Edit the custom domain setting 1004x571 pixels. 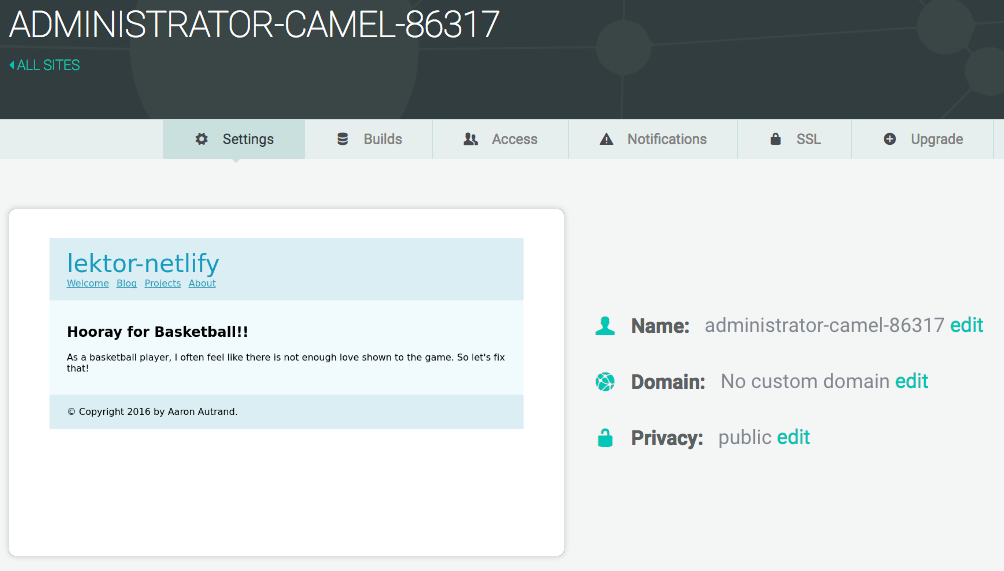coord(911,381)
